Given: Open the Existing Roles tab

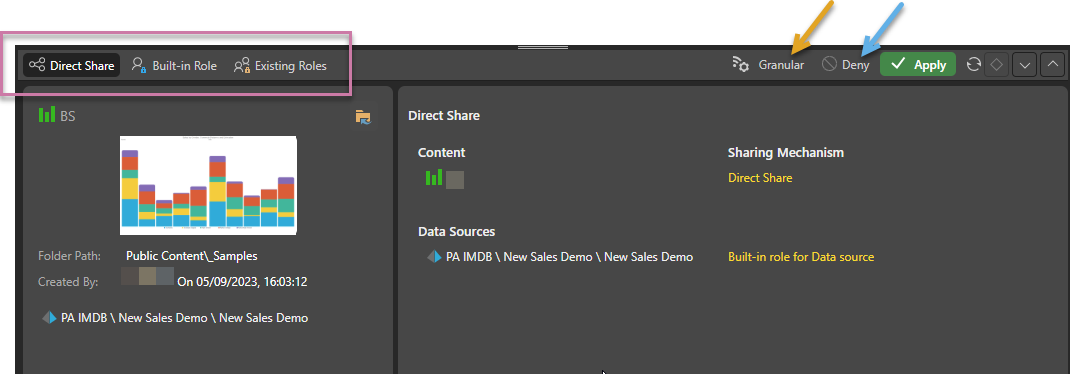Looking at the screenshot, I should point(280,66).
